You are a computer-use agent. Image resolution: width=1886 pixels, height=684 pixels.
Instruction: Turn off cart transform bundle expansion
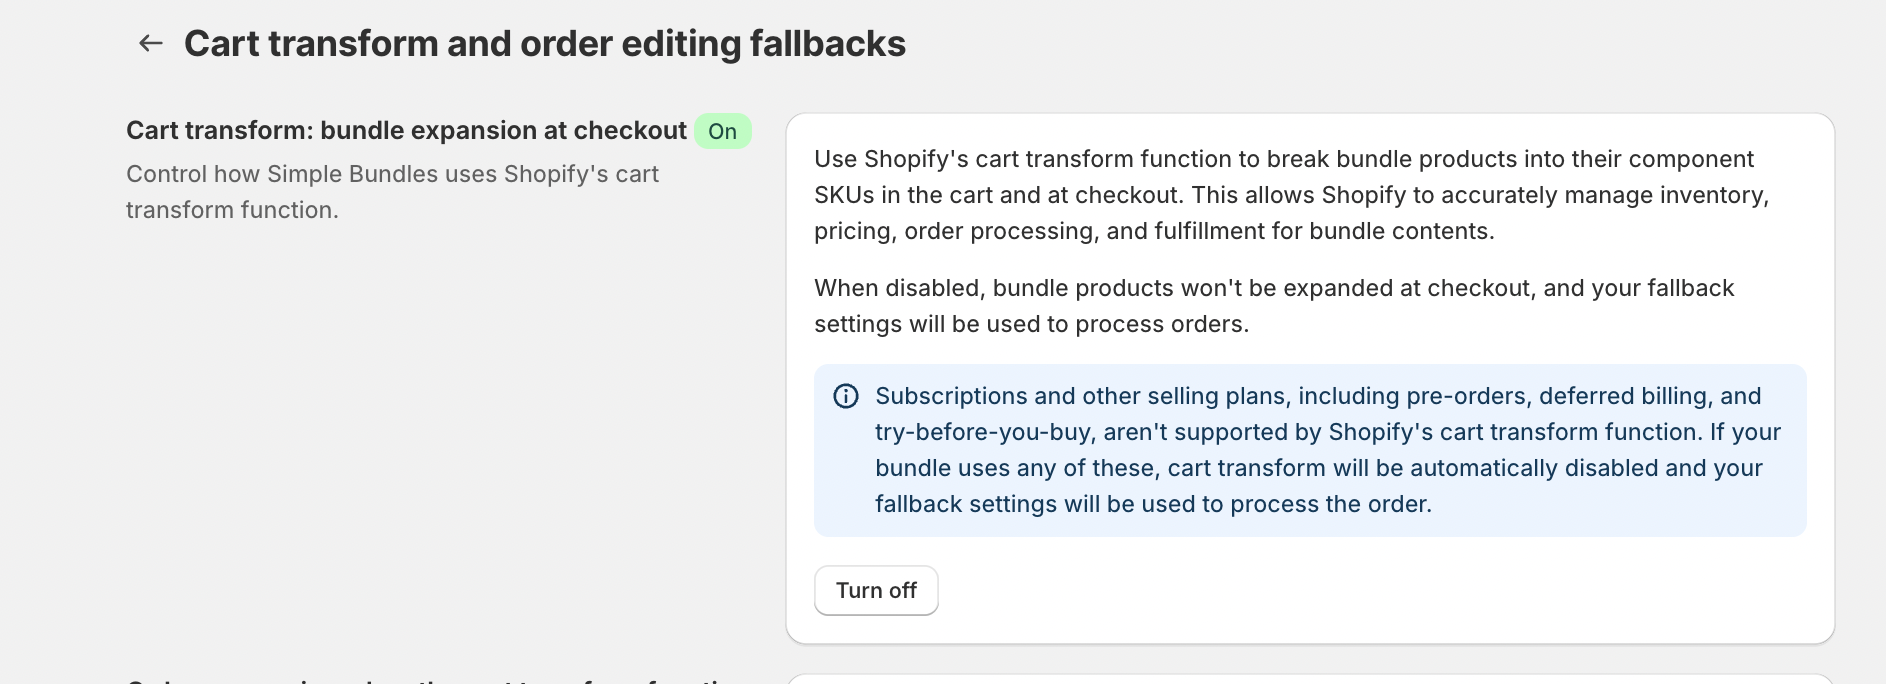(876, 591)
